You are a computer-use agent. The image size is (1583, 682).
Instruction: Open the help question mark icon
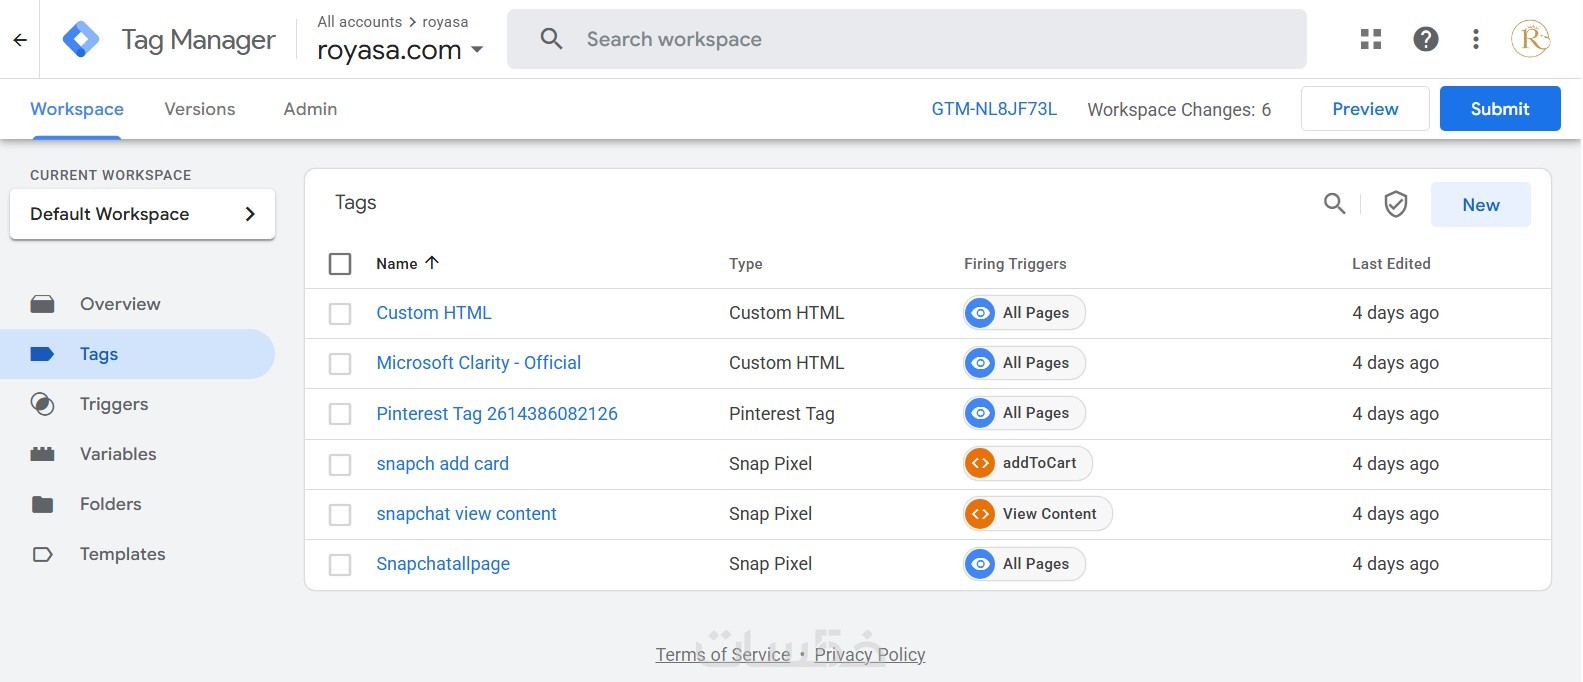pos(1425,39)
